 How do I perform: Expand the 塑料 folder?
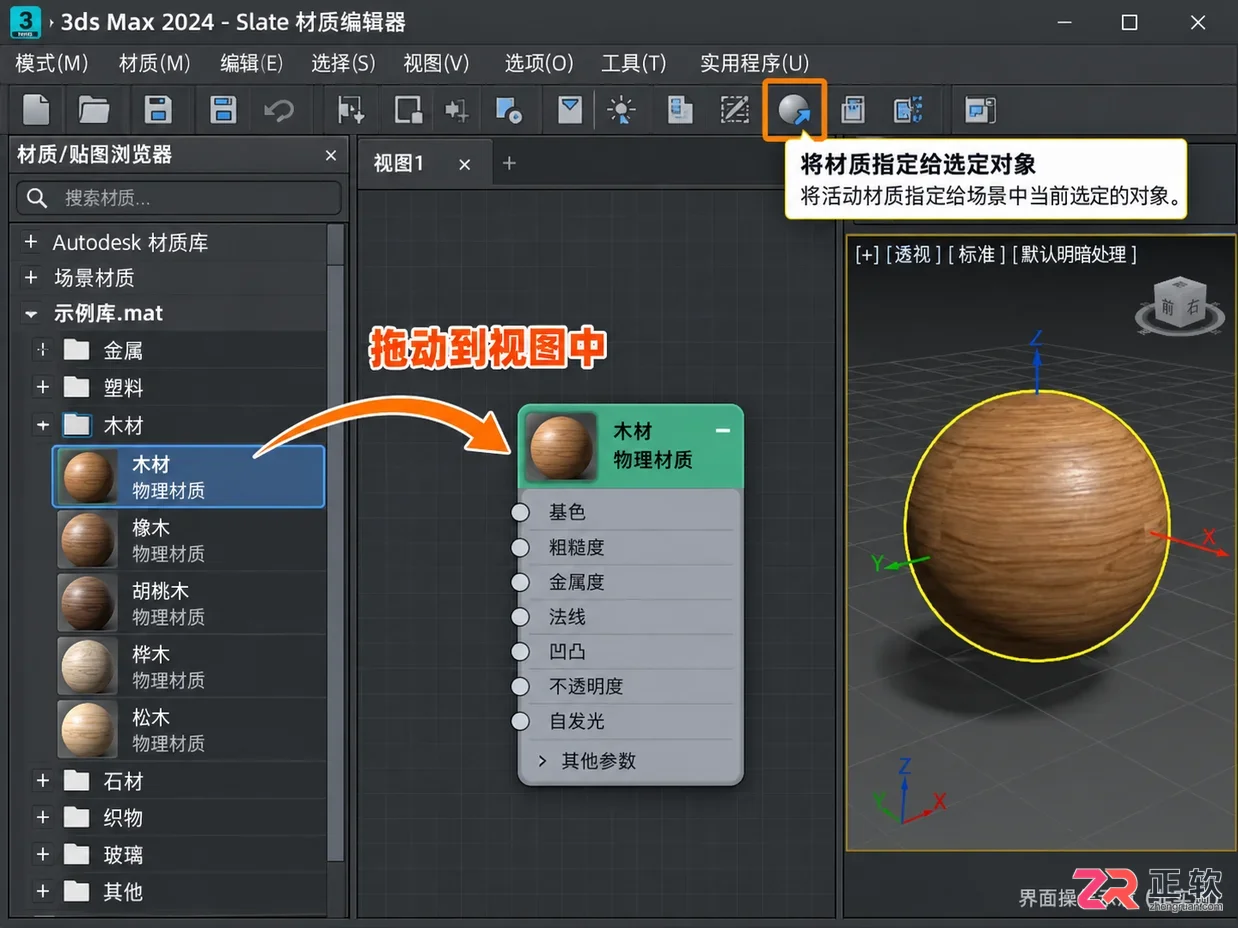[x=42, y=387]
